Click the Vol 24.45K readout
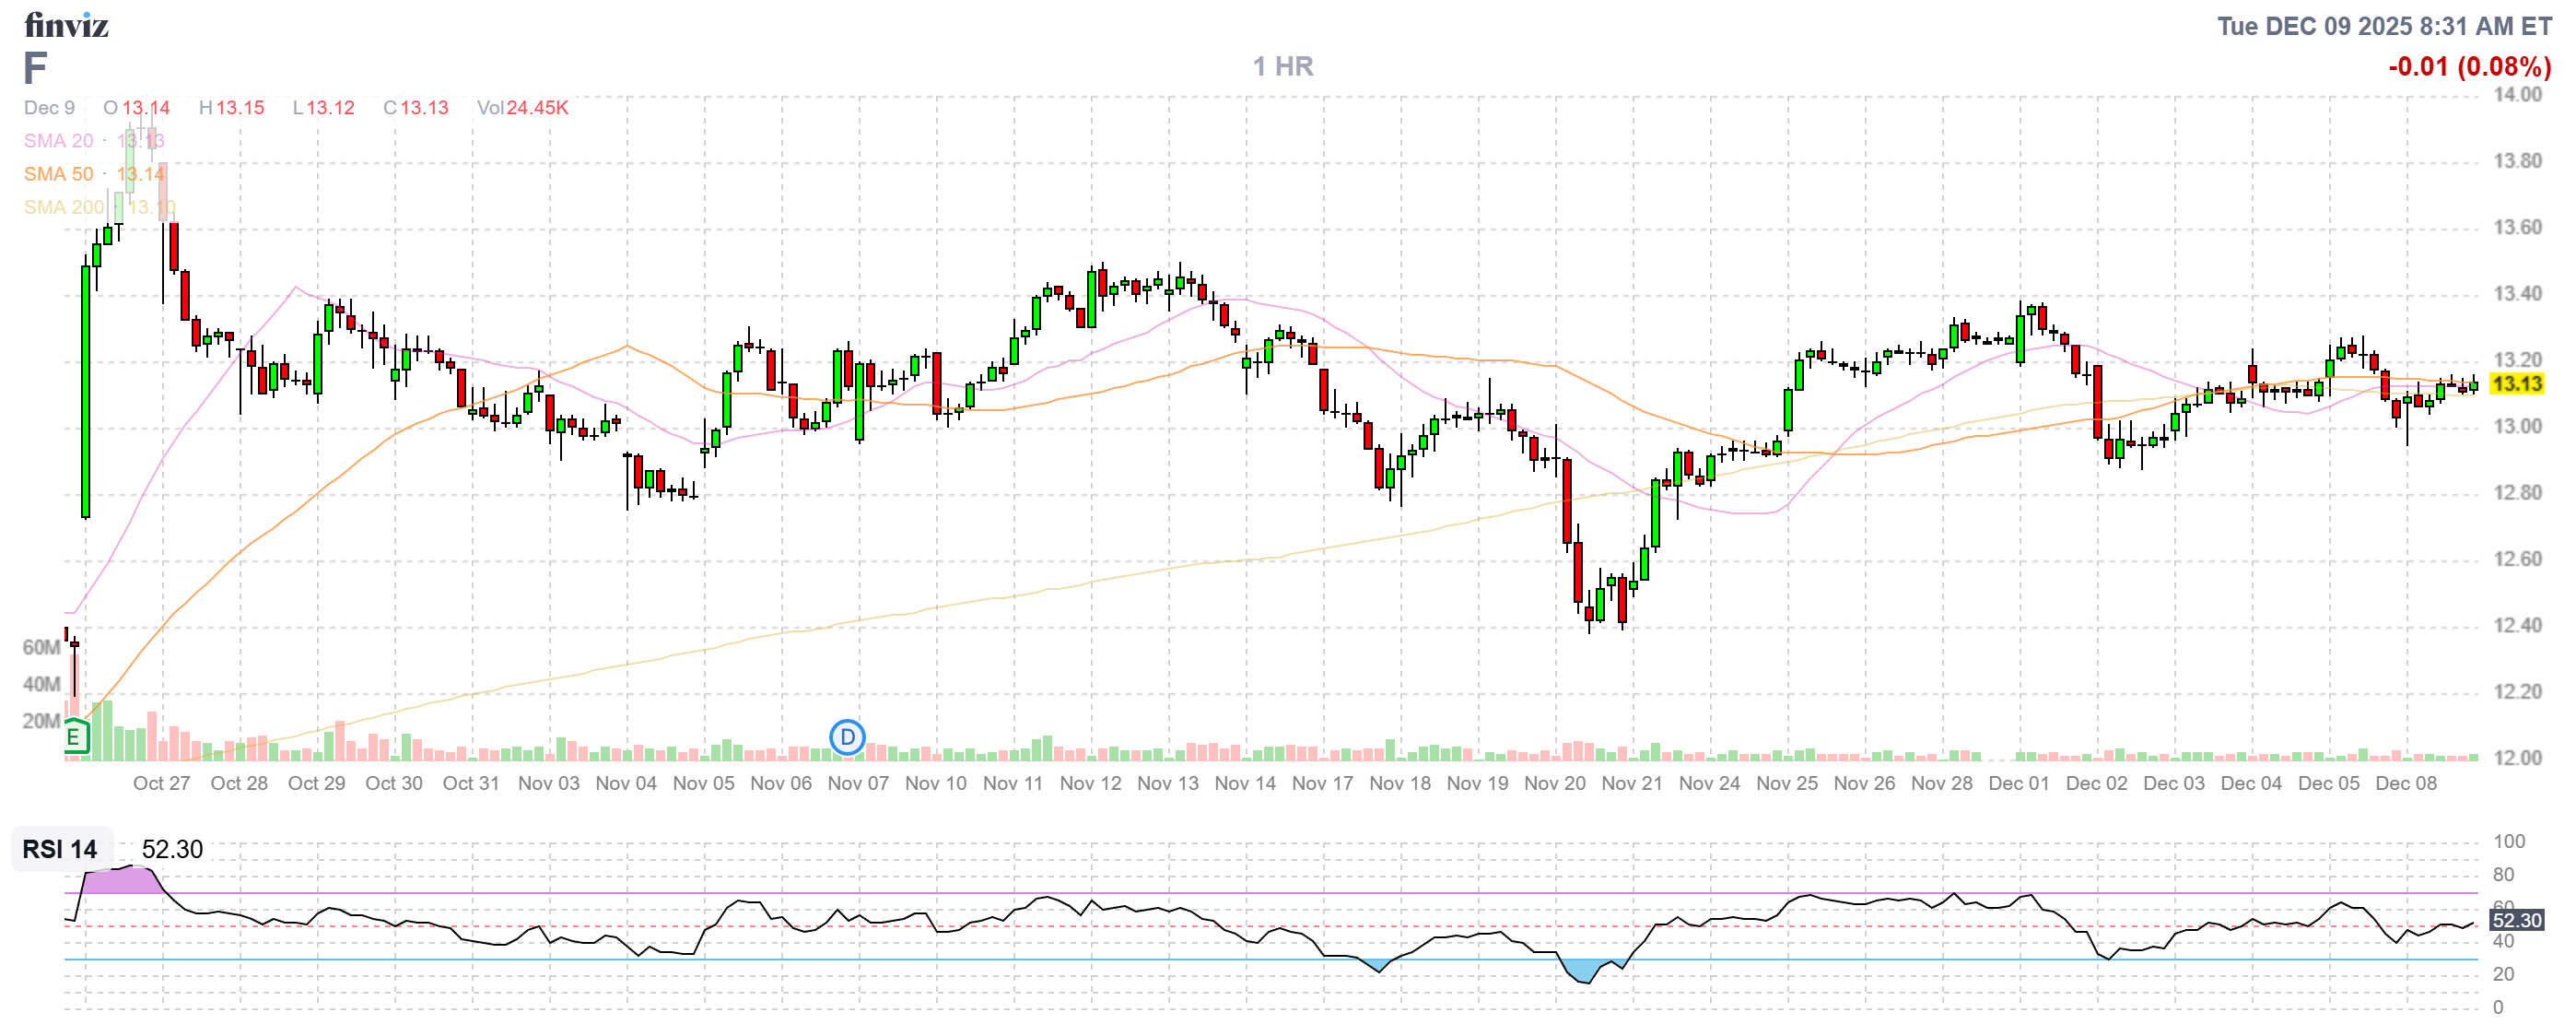 click(522, 108)
